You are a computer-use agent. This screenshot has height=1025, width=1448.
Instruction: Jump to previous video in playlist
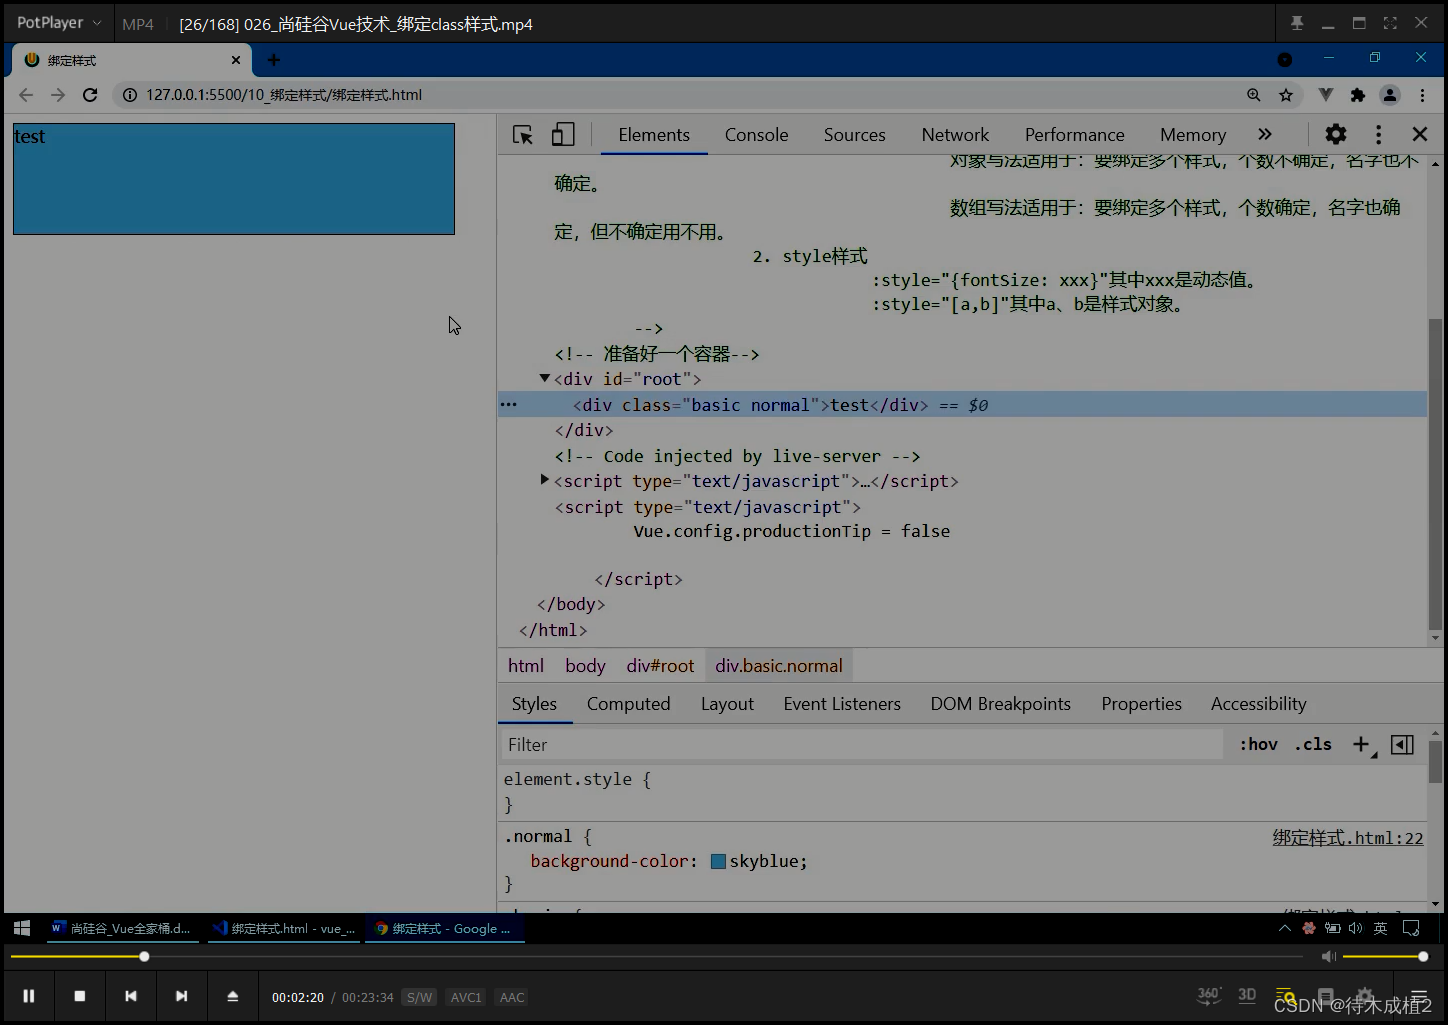coord(131,996)
